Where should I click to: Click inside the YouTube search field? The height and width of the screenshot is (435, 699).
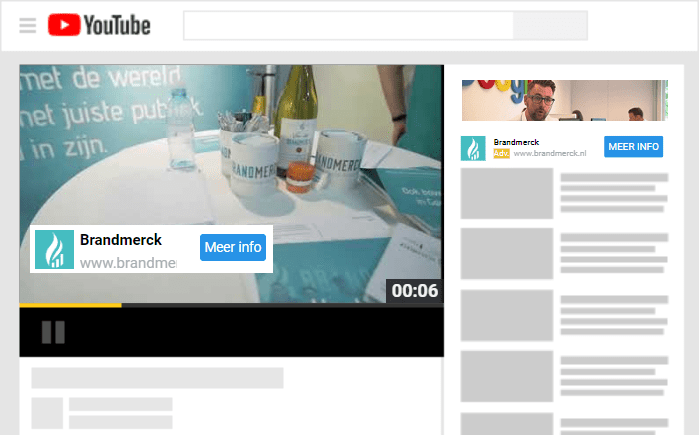pos(348,25)
